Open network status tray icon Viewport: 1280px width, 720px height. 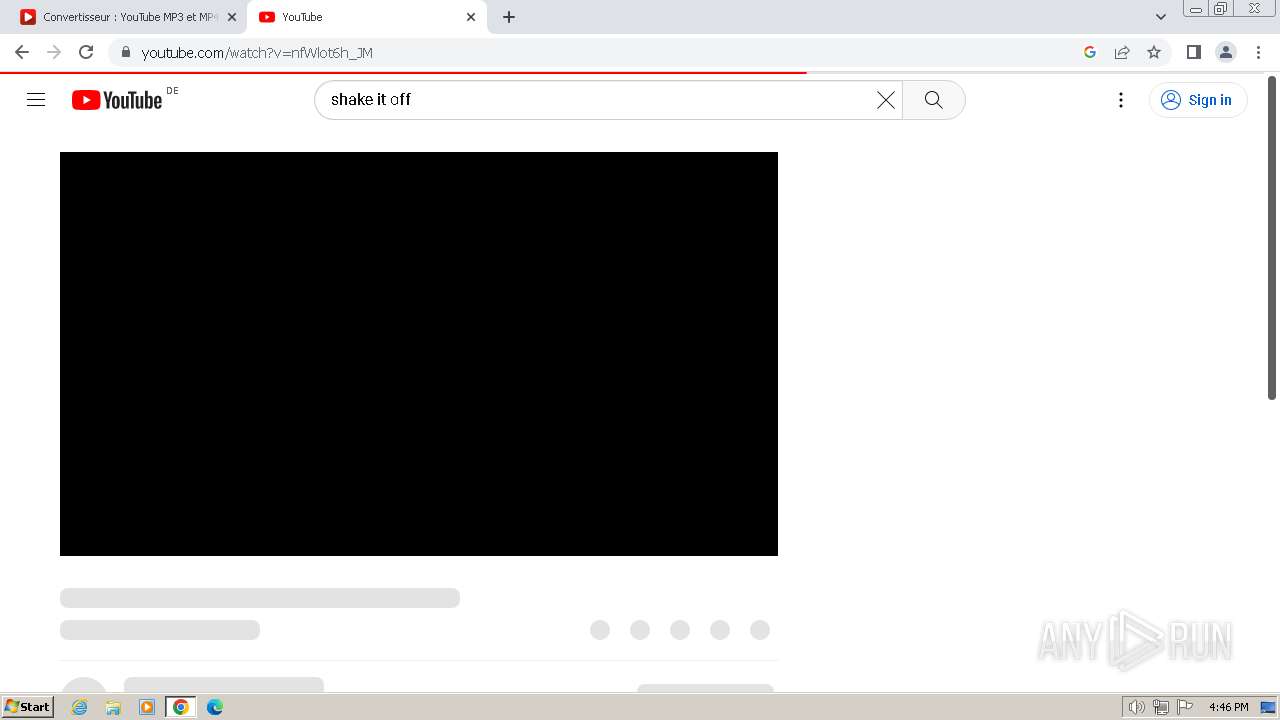[1161, 707]
